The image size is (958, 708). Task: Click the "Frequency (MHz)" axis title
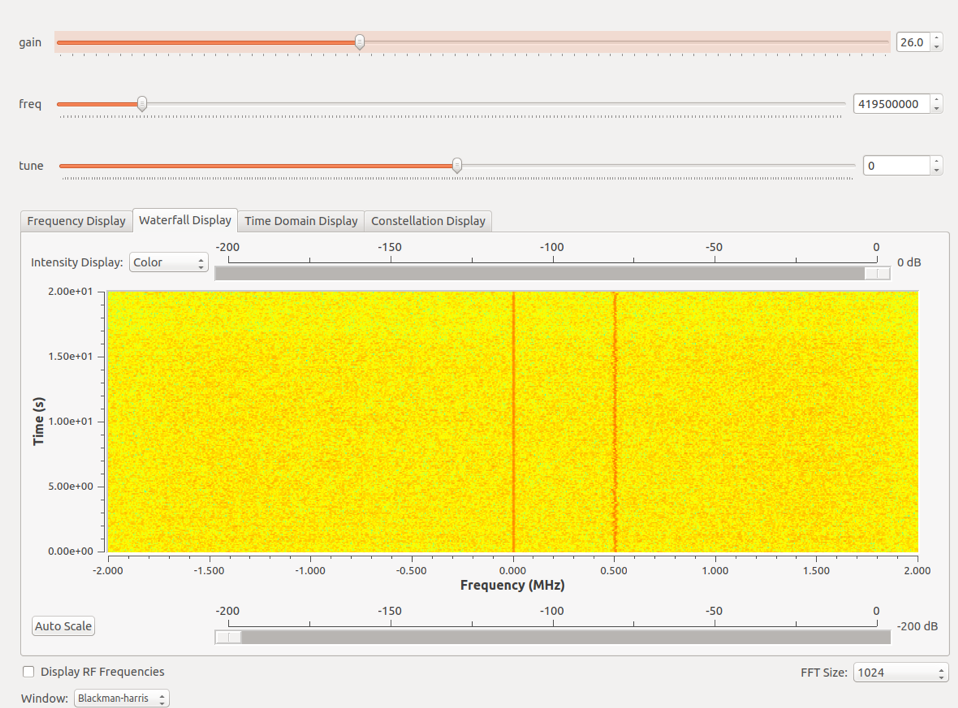513,585
